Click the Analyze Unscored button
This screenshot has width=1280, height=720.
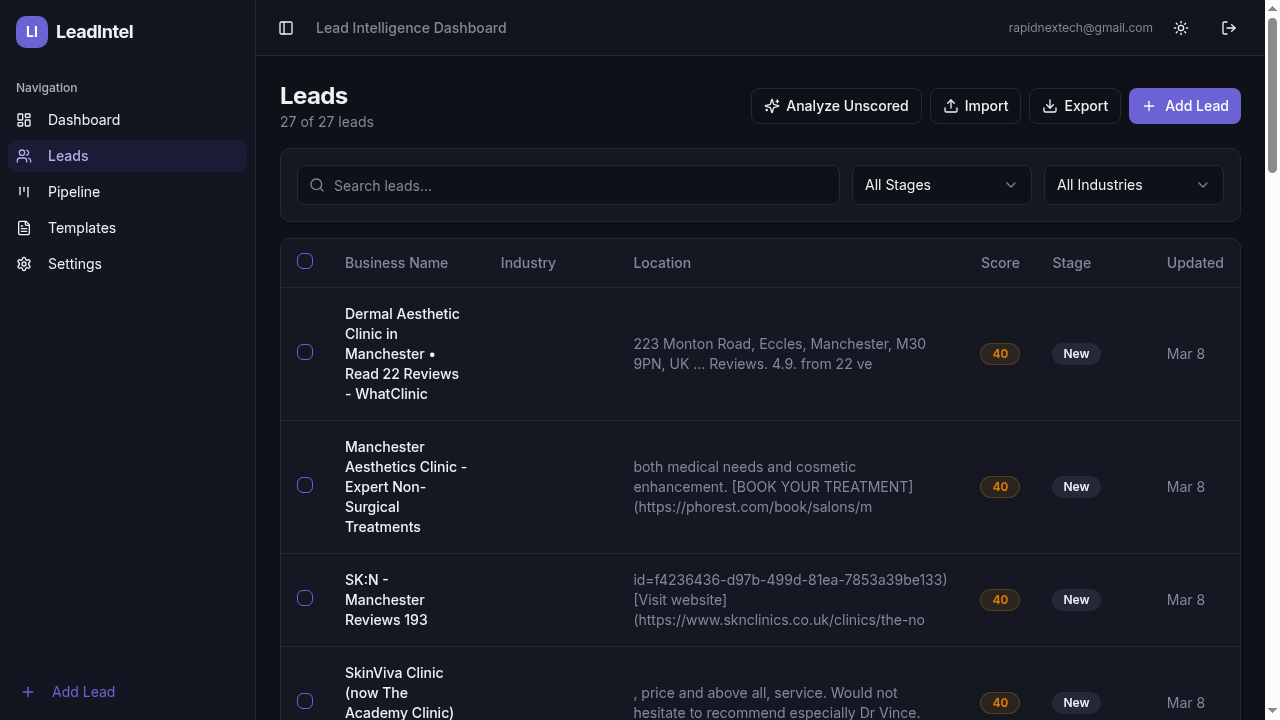click(836, 106)
